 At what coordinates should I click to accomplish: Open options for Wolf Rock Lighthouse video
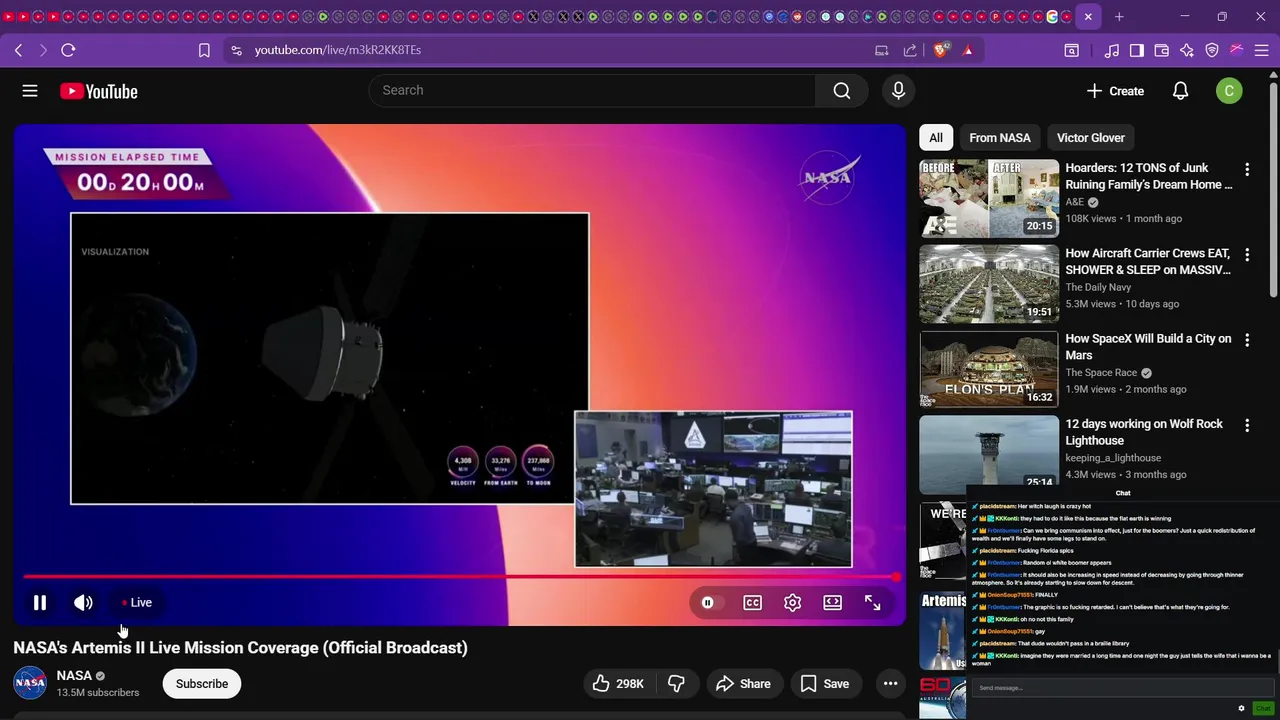pyautogui.click(x=1247, y=425)
